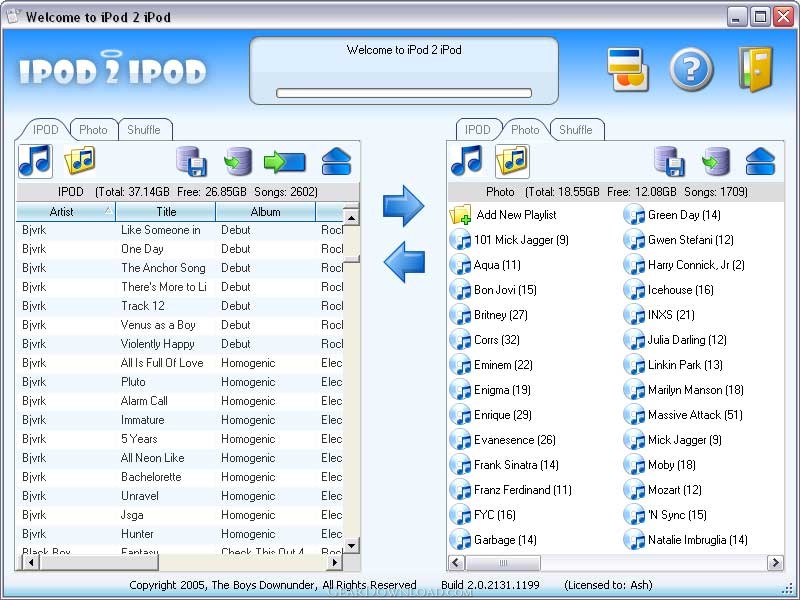
Task: Click the credit card purchase icon
Action: [627, 70]
